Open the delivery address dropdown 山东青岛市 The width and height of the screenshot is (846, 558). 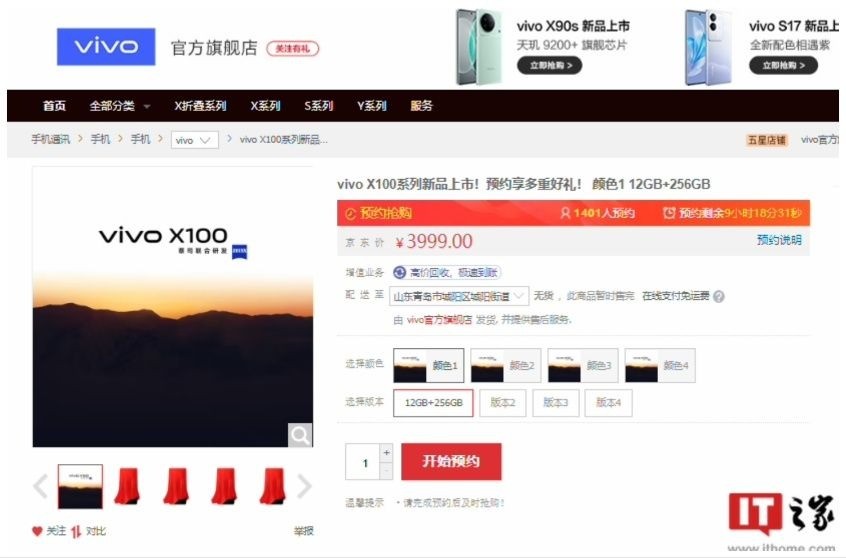coord(459,296)
